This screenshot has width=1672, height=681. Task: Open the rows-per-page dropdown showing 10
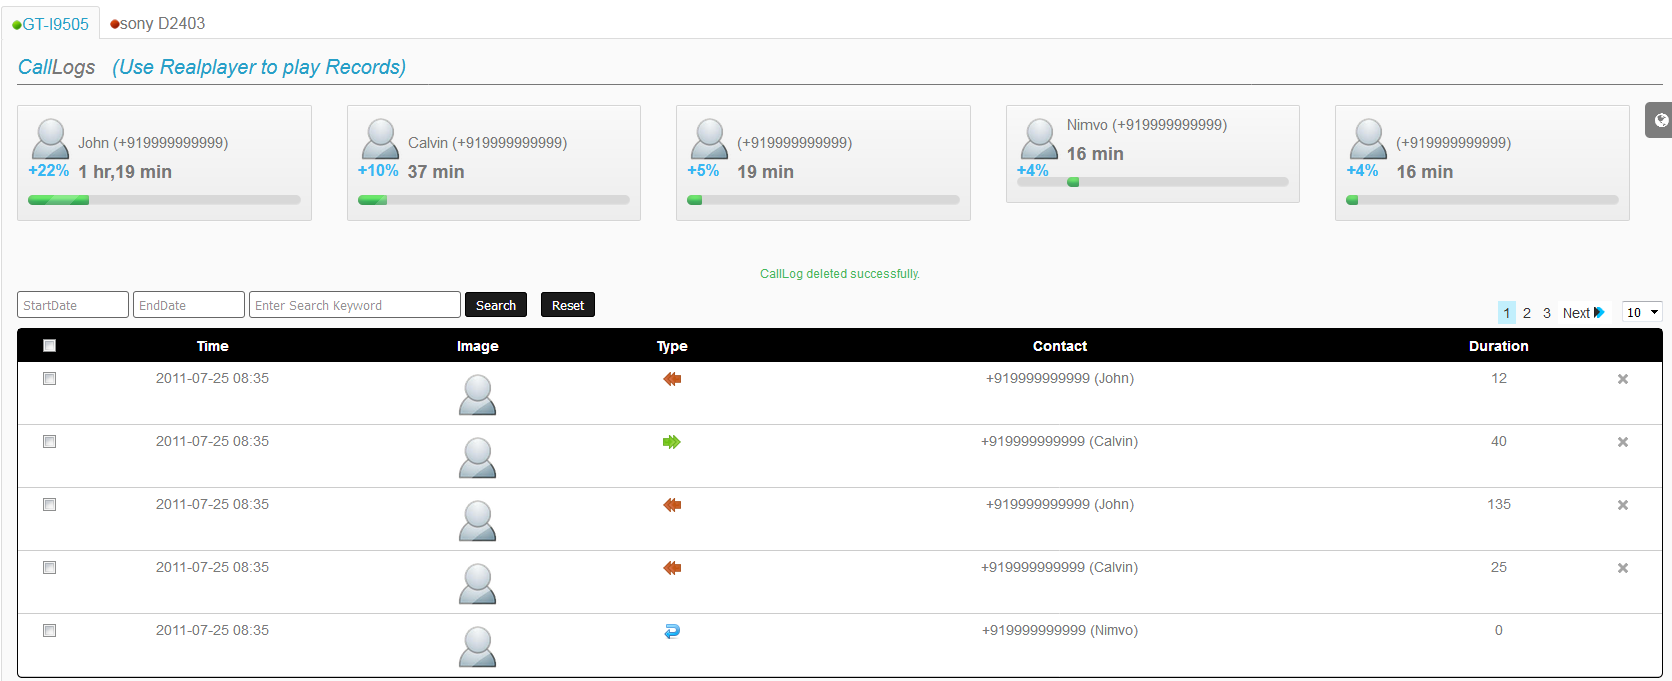click(1642, 313)
